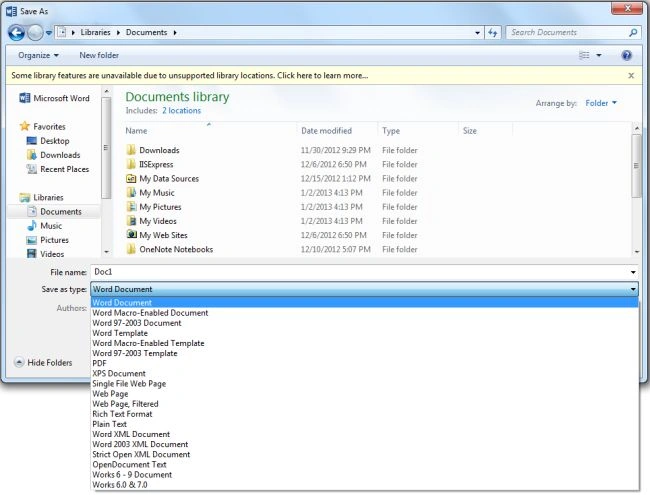Click the Microsoft Word icon in navigation pane
Viewport: 650px width, 495px height.
click(24, 98)
